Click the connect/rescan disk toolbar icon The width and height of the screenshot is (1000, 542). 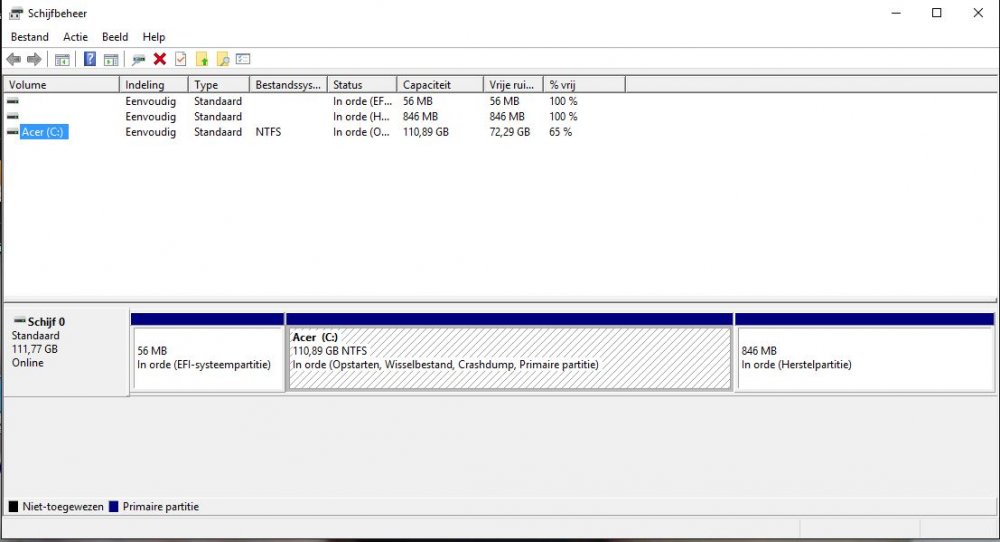tap(138, 59)
